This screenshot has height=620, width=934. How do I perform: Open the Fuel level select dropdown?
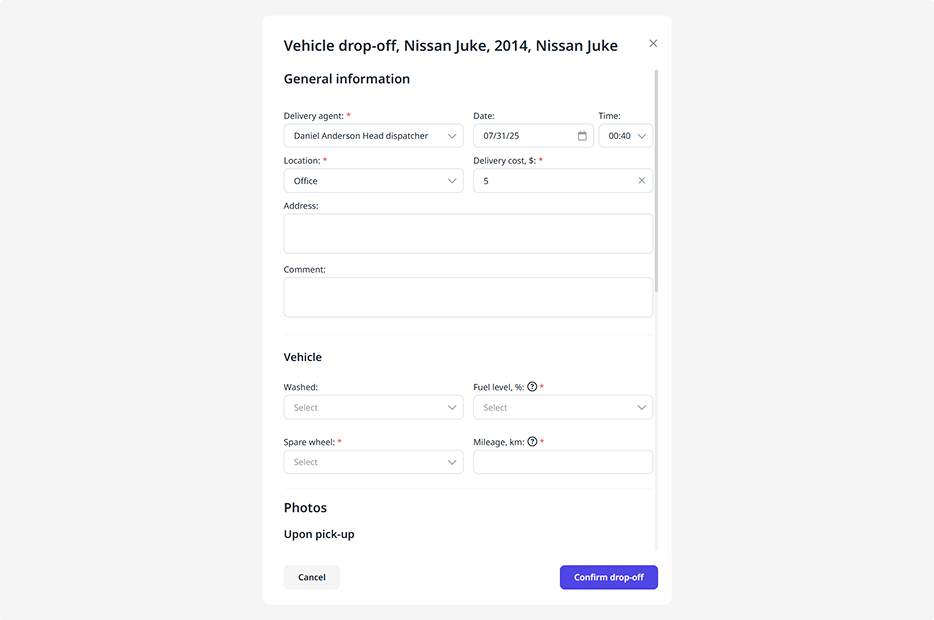pos(563,408)
